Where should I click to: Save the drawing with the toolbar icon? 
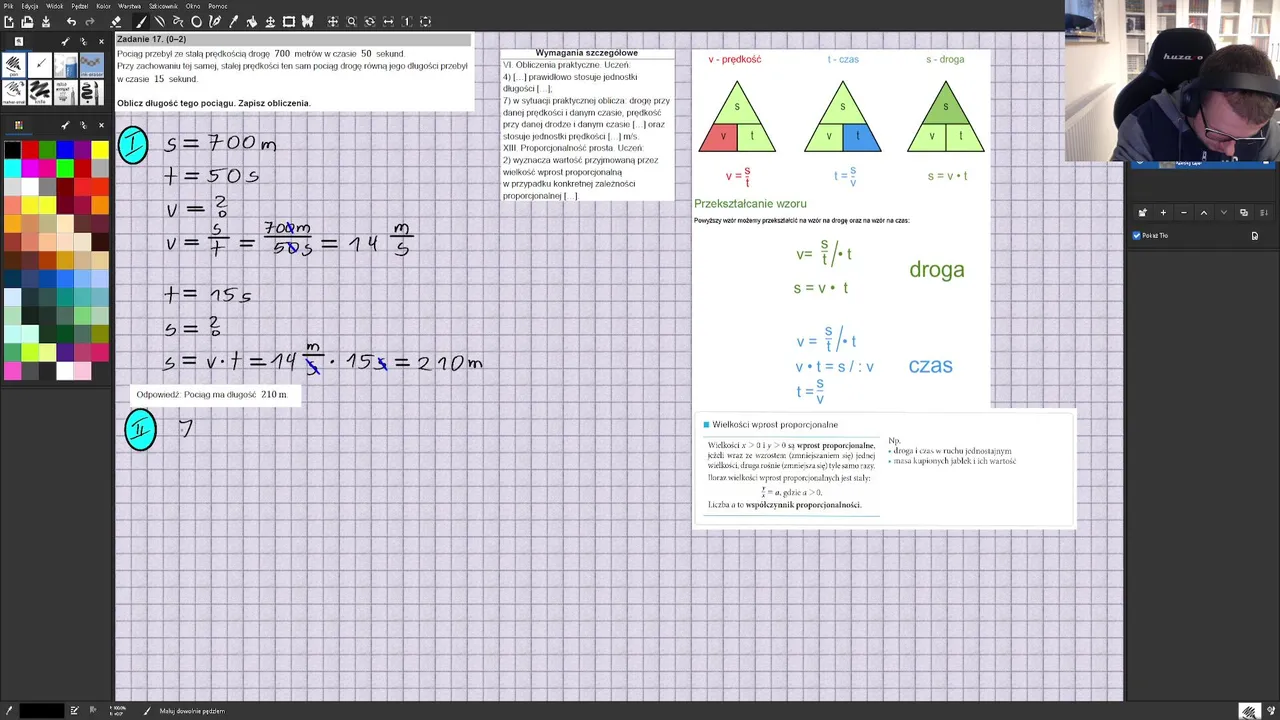click(x=46, y=22)
